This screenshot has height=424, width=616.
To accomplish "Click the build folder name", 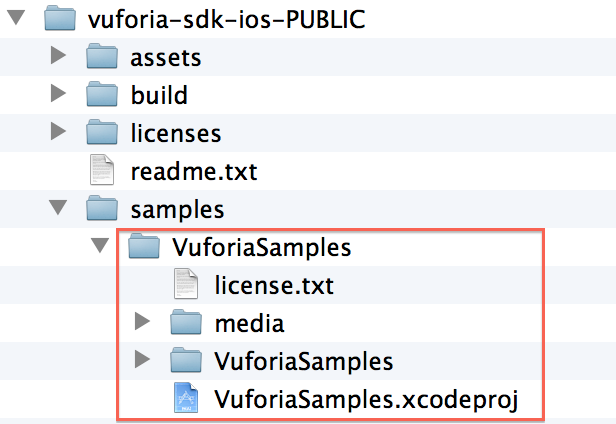I will [x=159, y=95].
